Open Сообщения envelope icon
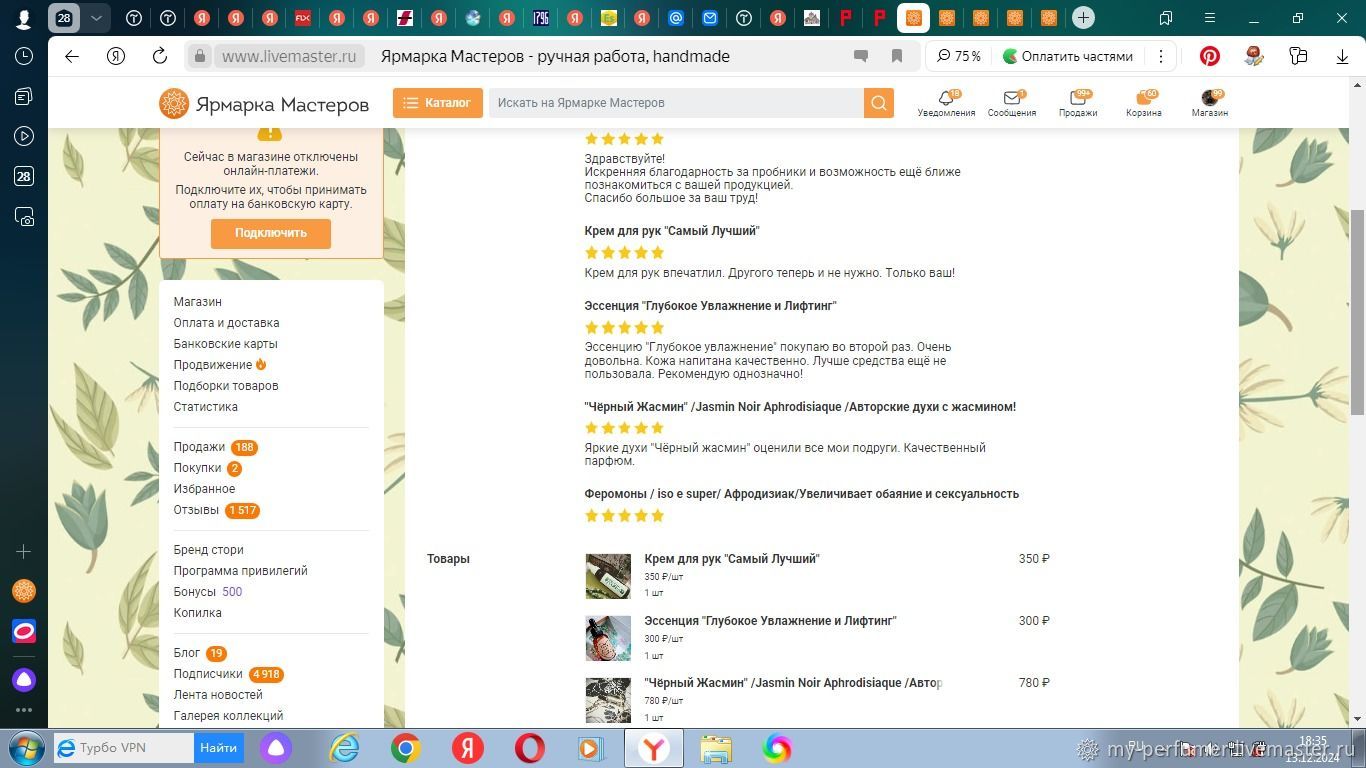1366x768 pixels. pos(1012,103)
